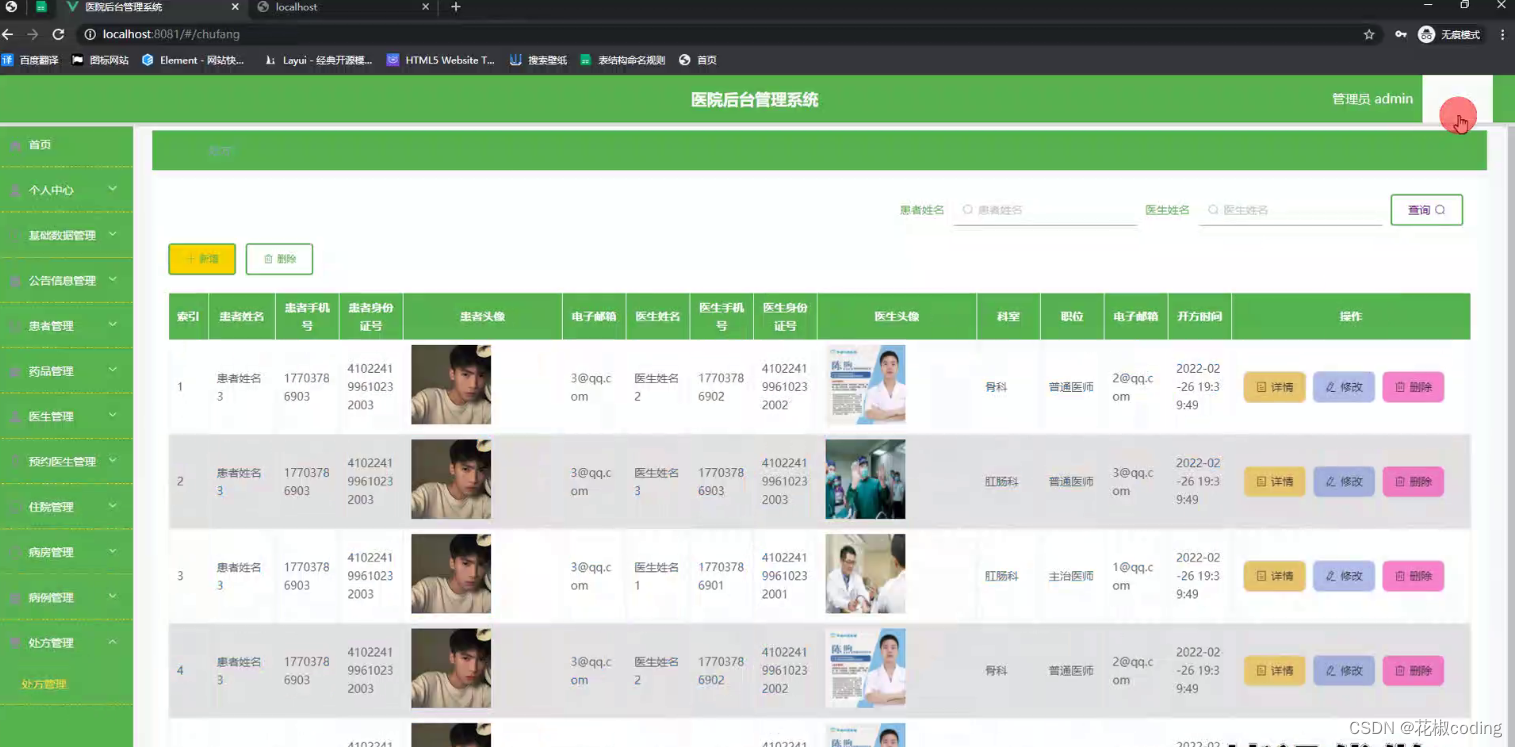Click 修改 for row 1
The width and height of the screenshot is (1517, 747).
coord(1344,387)
